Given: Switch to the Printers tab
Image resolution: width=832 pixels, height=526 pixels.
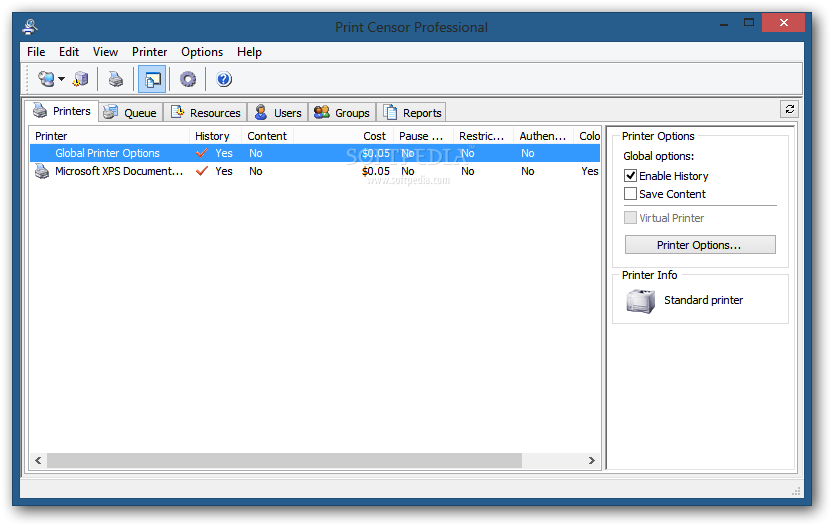Looking at the screenshot, I should pyautogui.click(x=62, y=111).
